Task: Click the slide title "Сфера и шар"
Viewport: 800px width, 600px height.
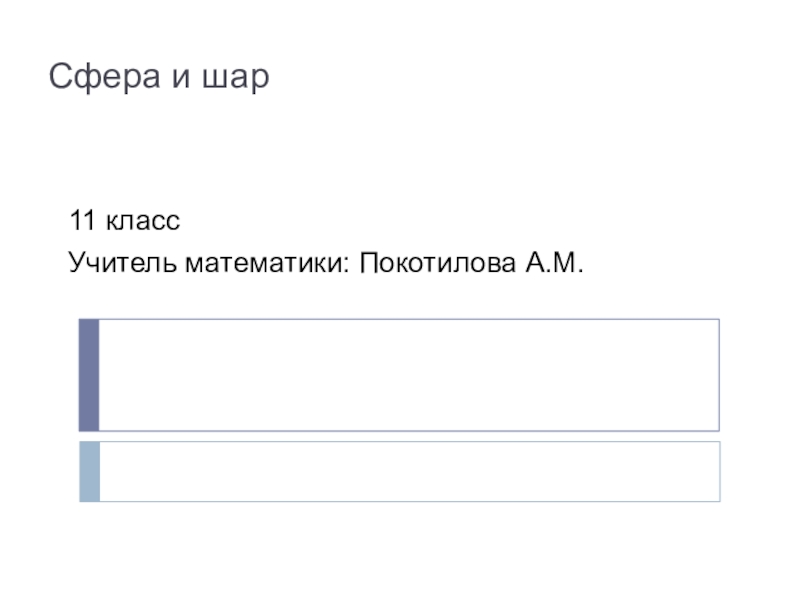Action: pos(160,77)
